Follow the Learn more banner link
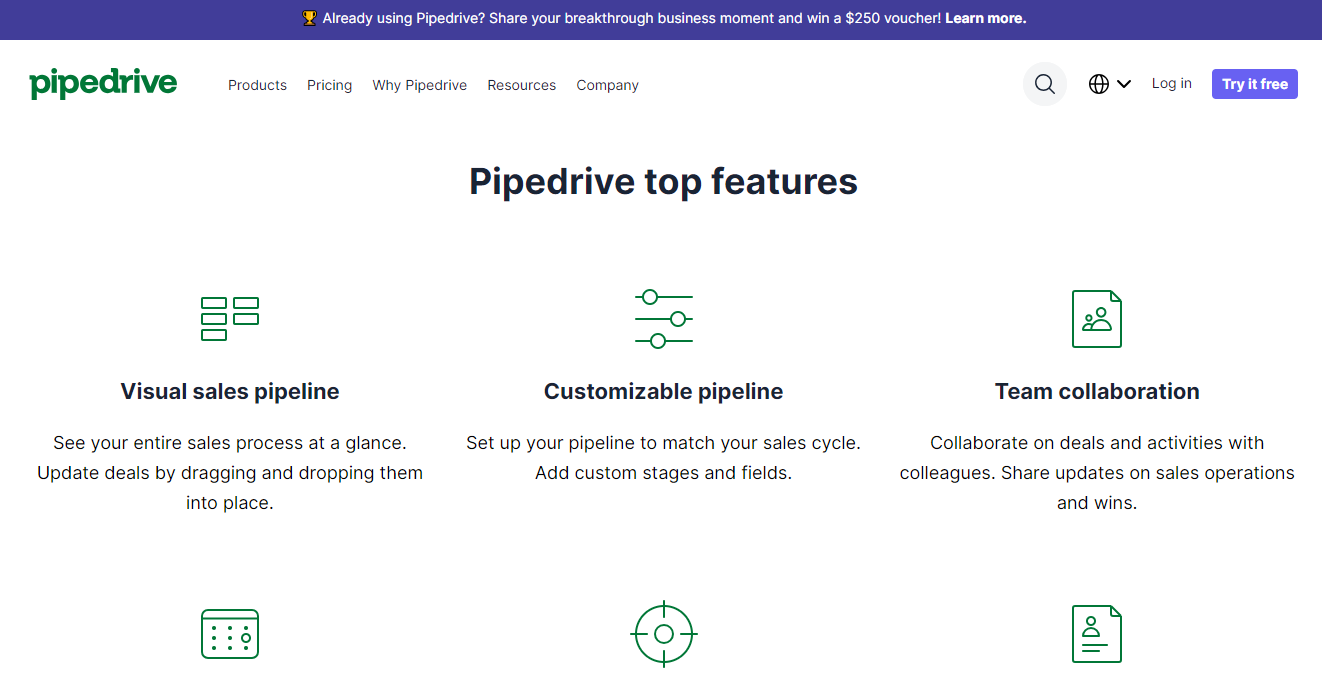This screenshot has width=1322, height=689. (985, 18)
